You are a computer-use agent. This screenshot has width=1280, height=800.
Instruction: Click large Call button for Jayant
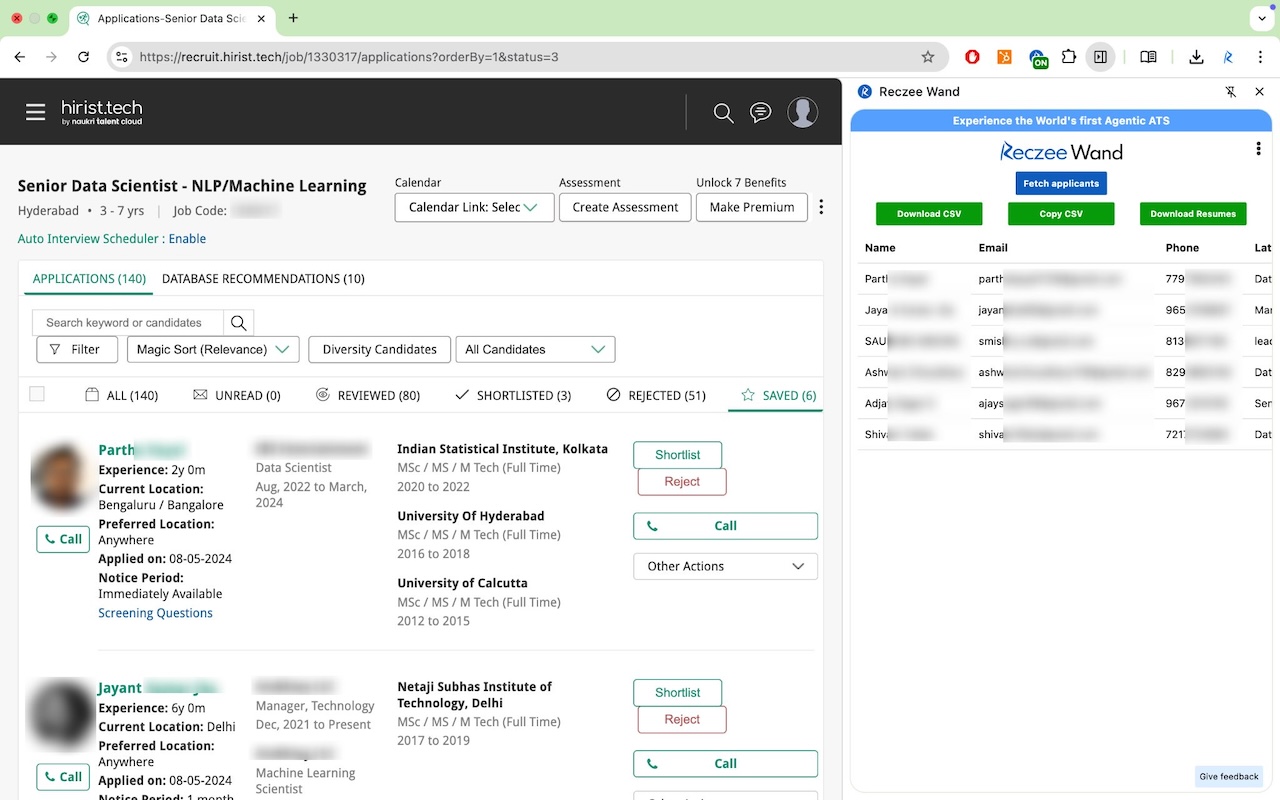(725, 764)
